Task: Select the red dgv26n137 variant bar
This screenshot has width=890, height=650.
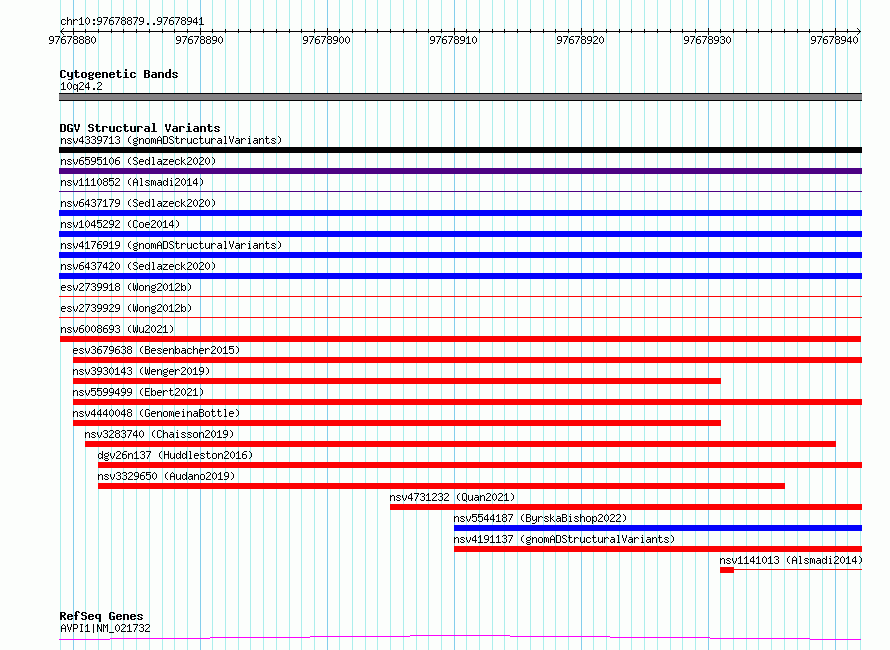Action: click(480, 465)
